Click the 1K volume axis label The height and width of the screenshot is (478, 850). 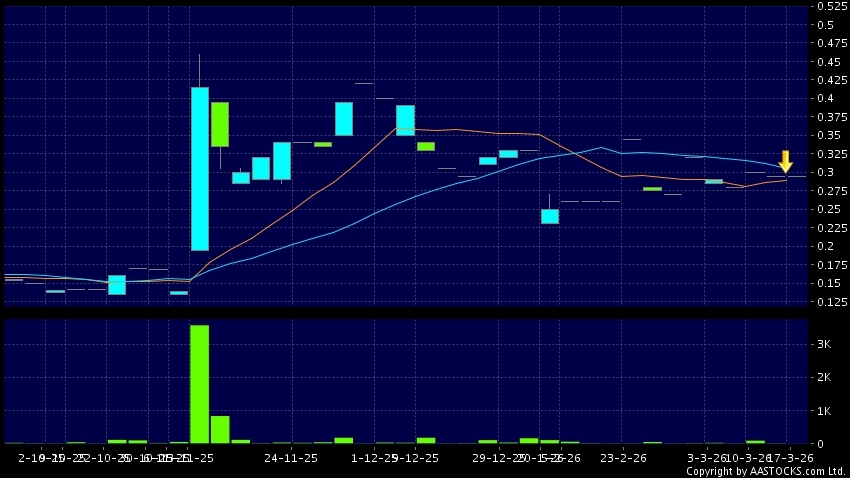coord(824,411)
